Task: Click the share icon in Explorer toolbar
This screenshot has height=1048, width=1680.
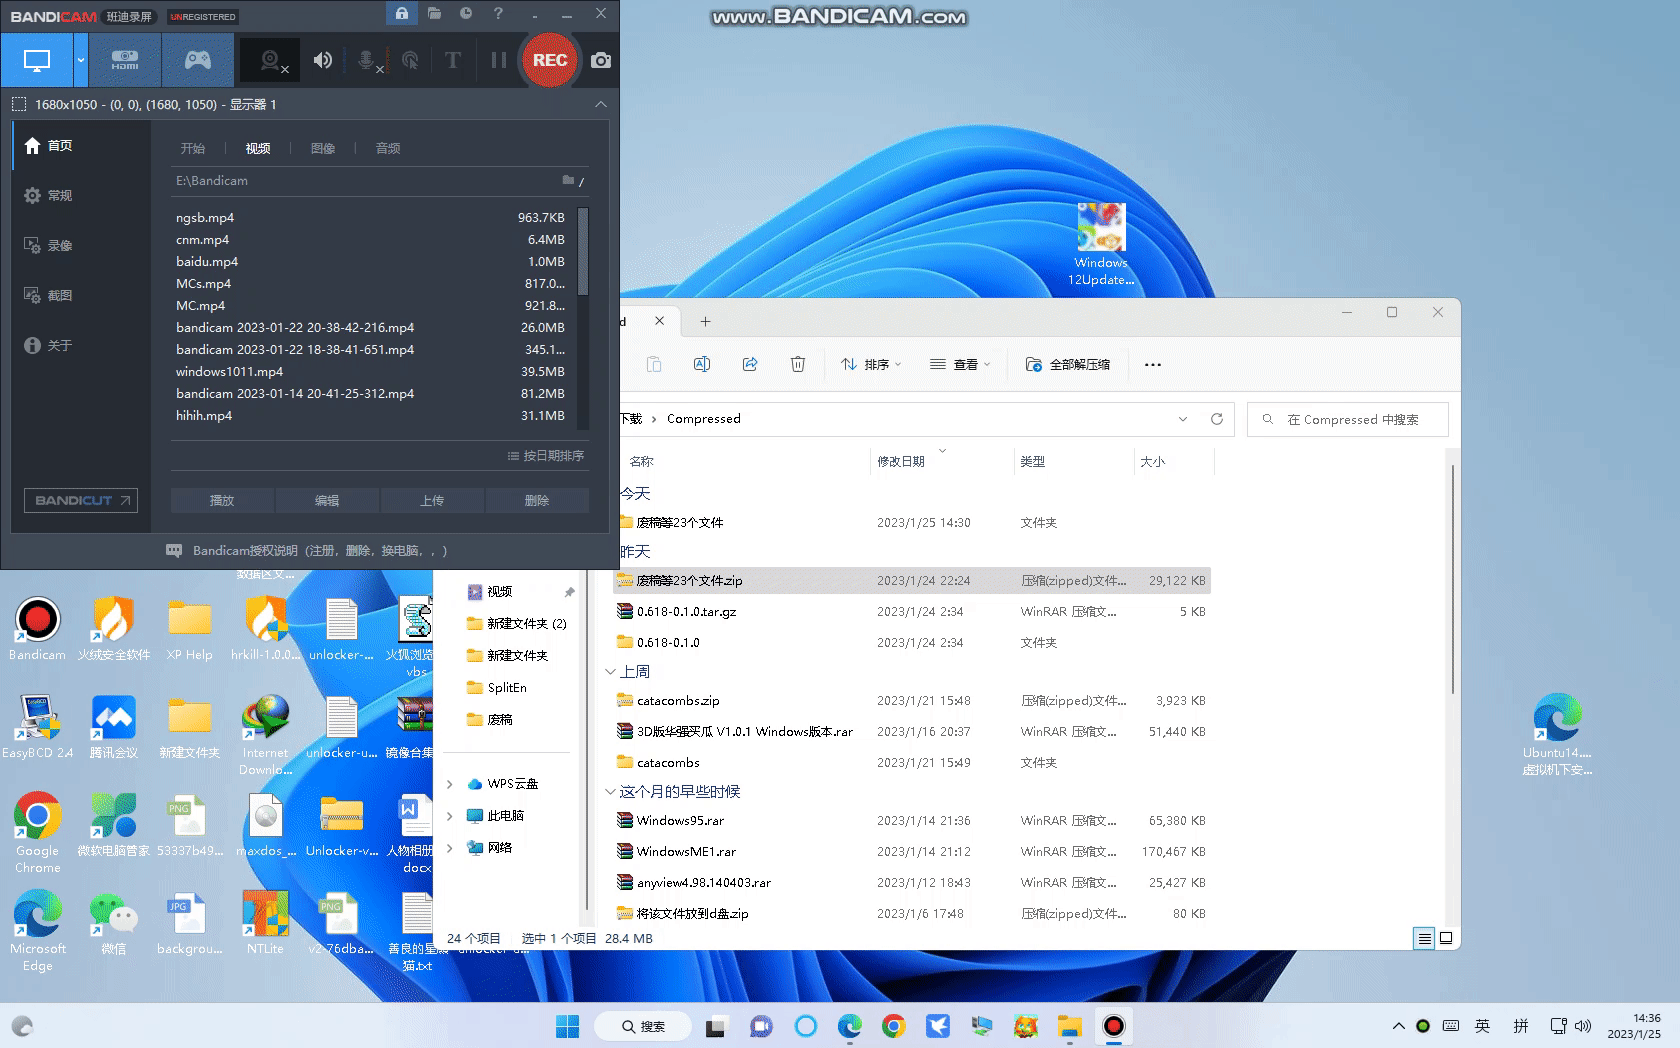Action: (750, 365)
